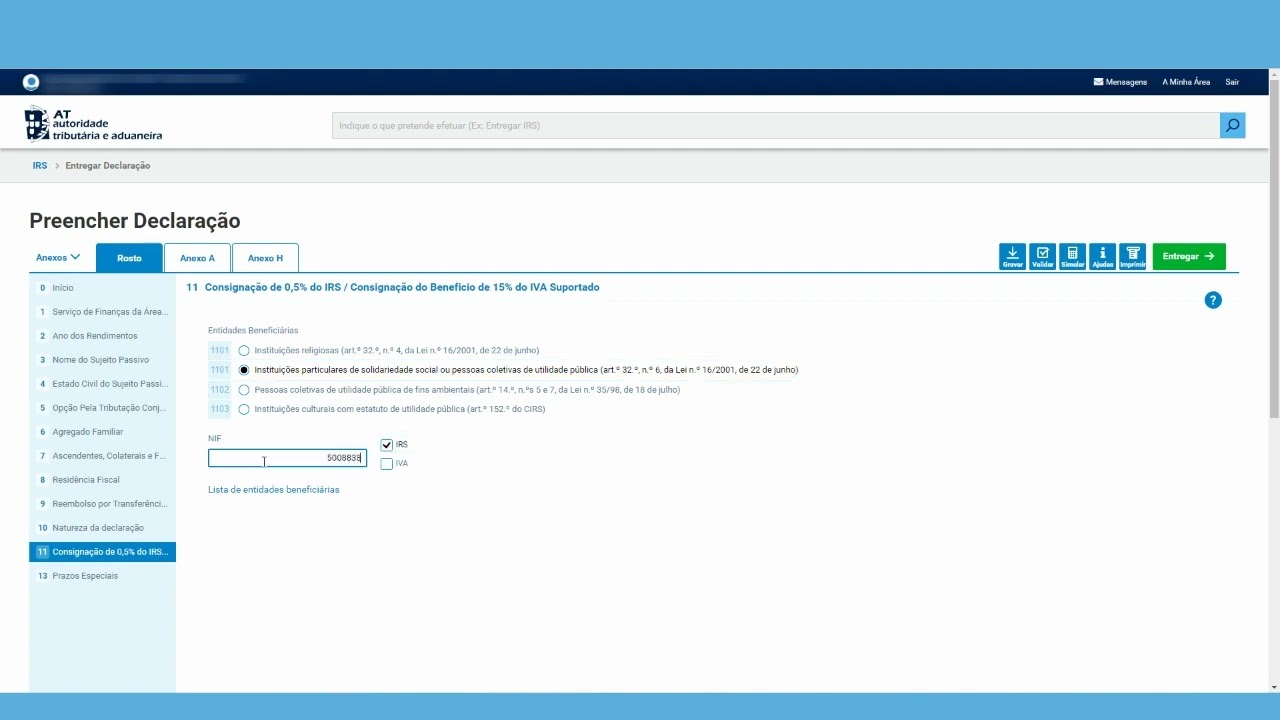
Task: Go to section 9 Reembolso por Transferência
Action: (102, 504)
